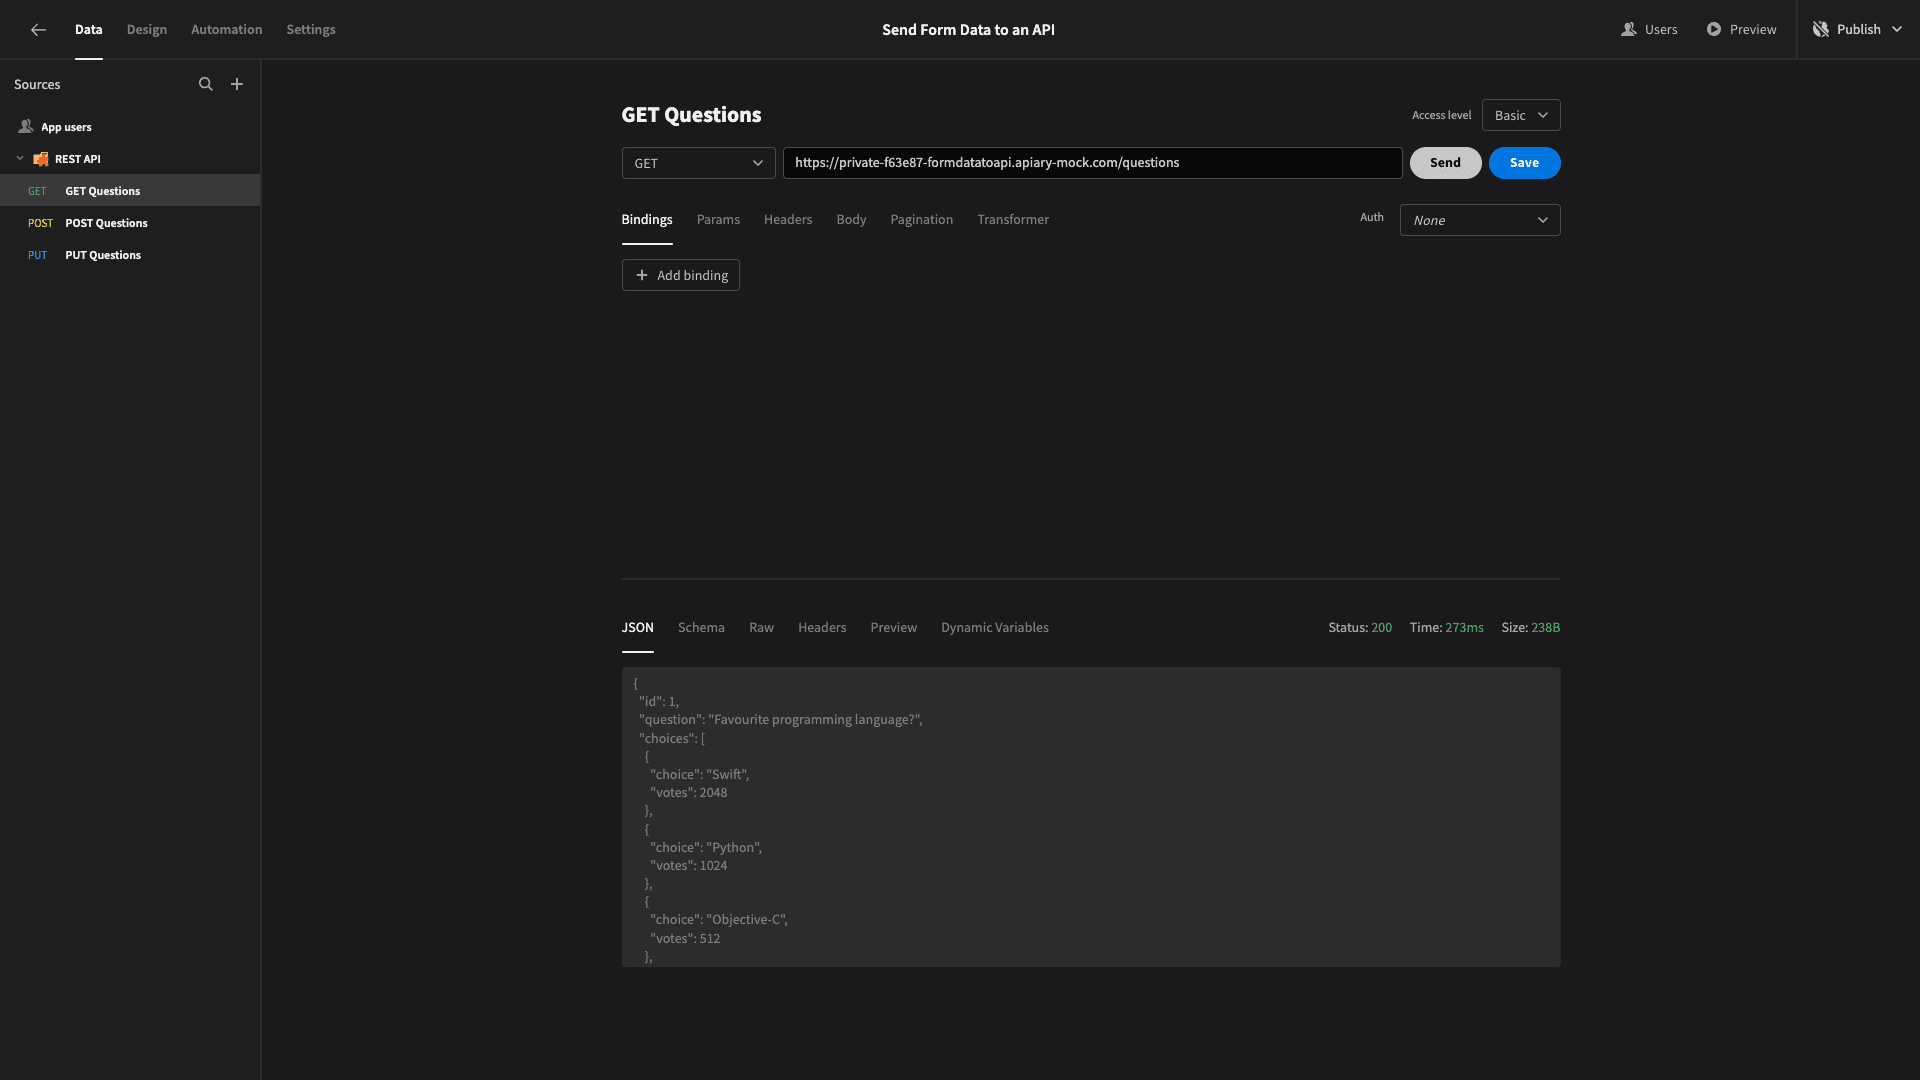Image resolution: width=1920 pixels, height=1080 pixels.
Task: Click the Status: 200 text
Action: [1360, 628]
